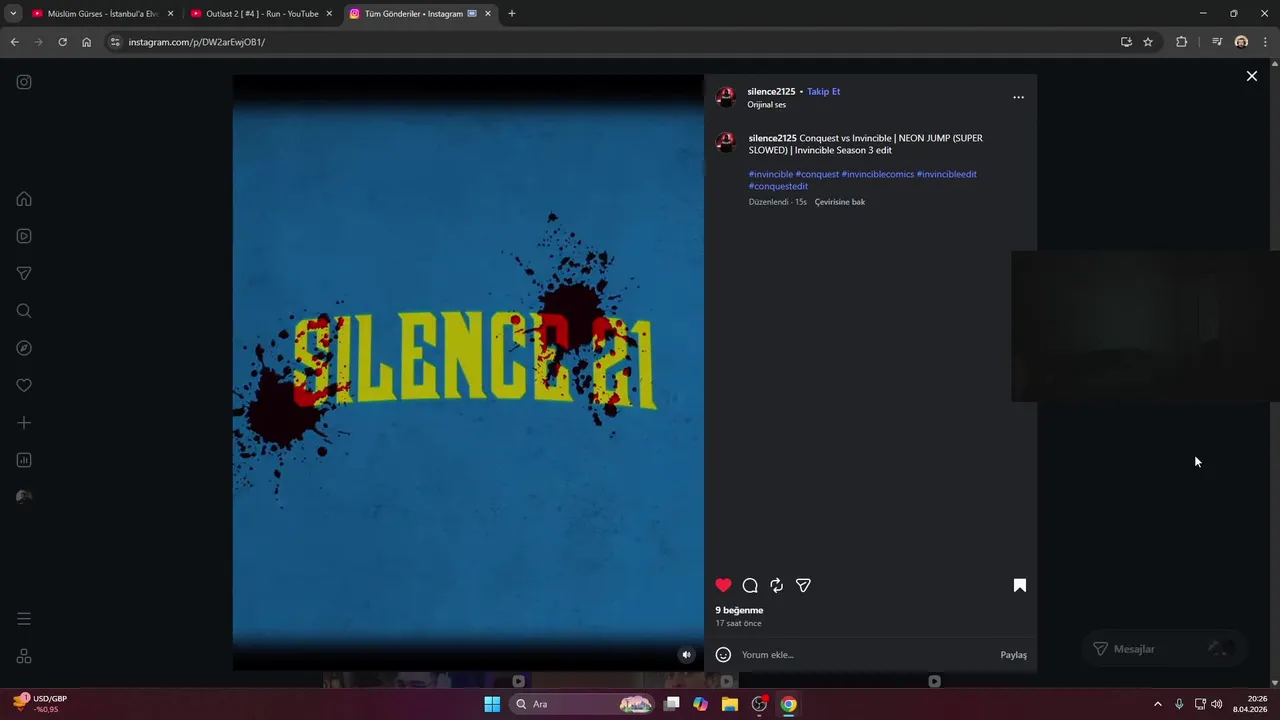Close the post dialog with X
The image size is (1280, 720).
coord(1251,76)
